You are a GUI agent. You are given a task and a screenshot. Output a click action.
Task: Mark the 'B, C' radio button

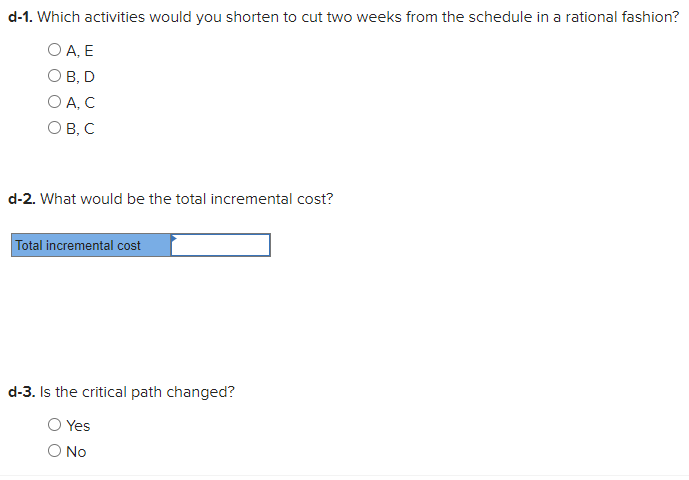[x=54, y=128]
